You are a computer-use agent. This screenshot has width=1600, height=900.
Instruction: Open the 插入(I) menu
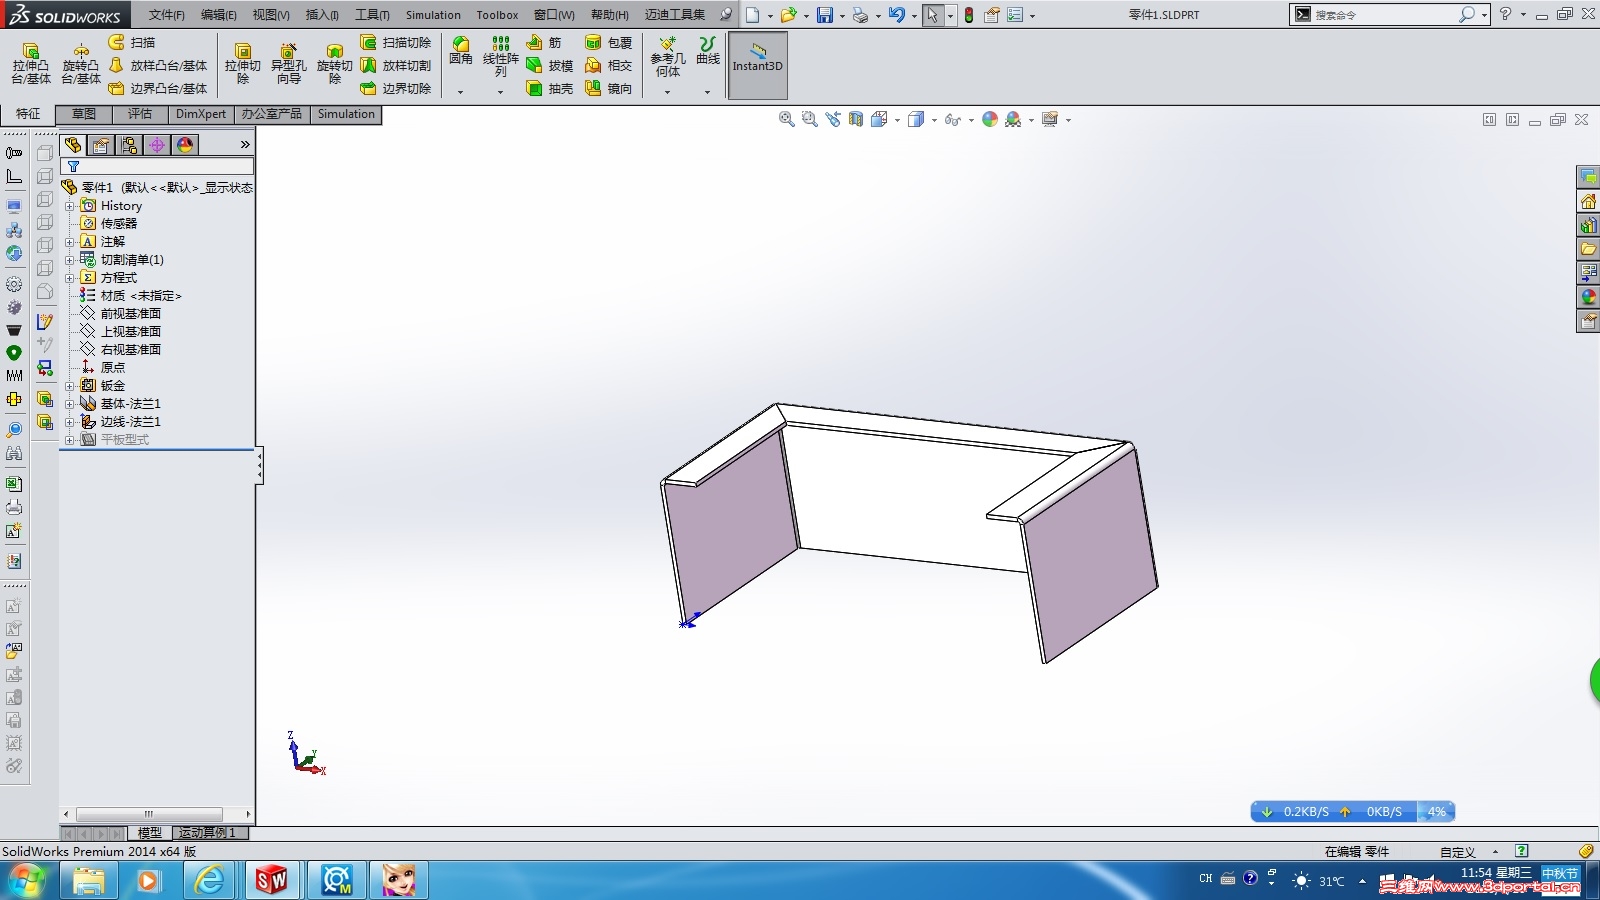pyautogui.click(x=322, y=15)
